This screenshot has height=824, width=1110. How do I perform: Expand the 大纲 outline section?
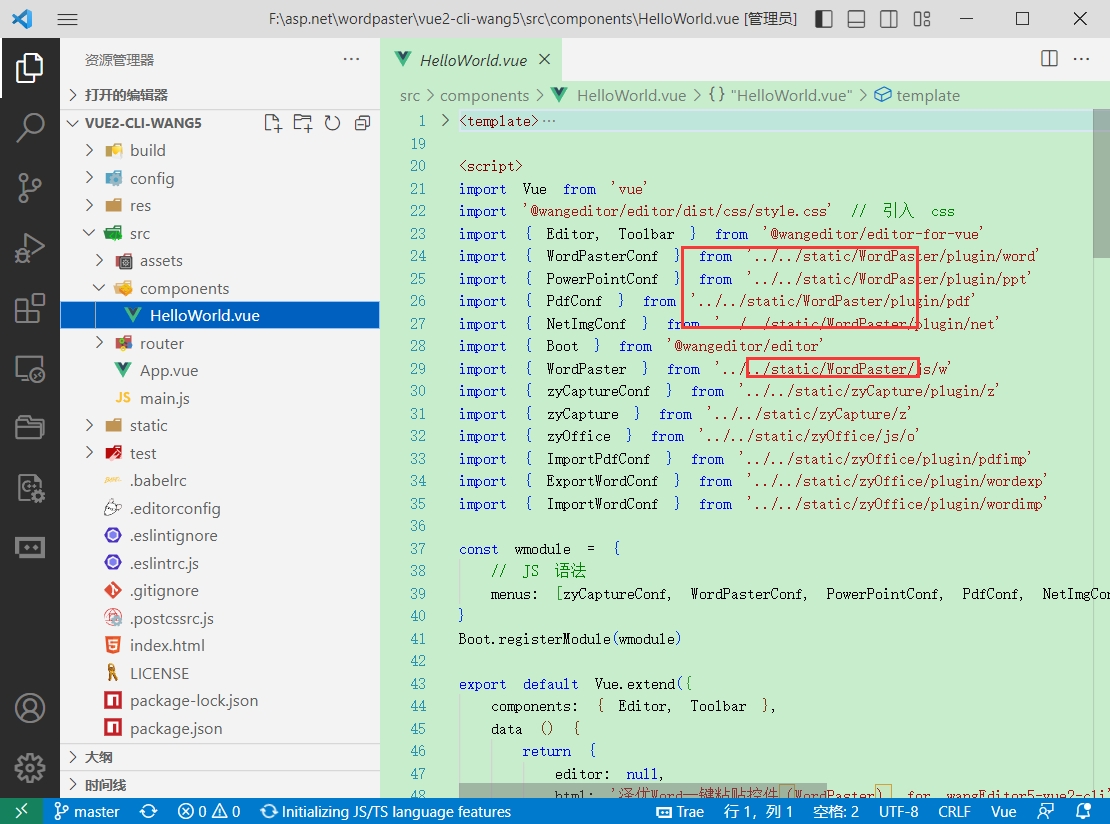99,757
